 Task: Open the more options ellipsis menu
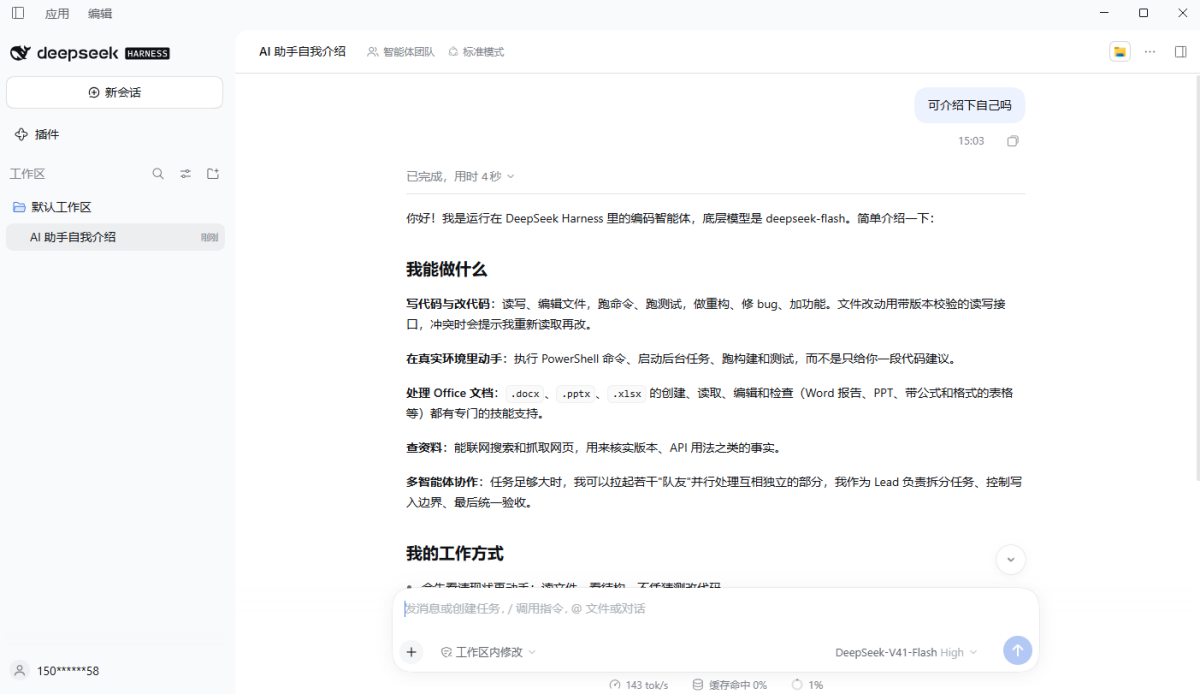coord(1150,52)
